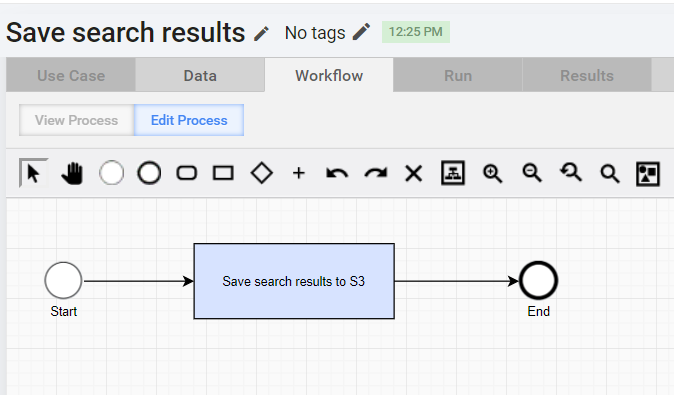Select the pointer selection tool
The width and height of the screenshot is (674, 395).
34,173
